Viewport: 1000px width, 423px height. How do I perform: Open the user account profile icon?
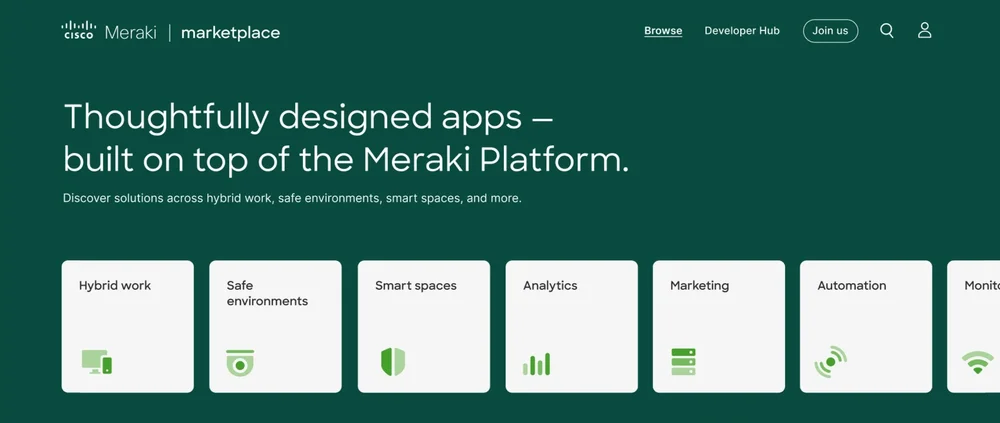[925, 31]
